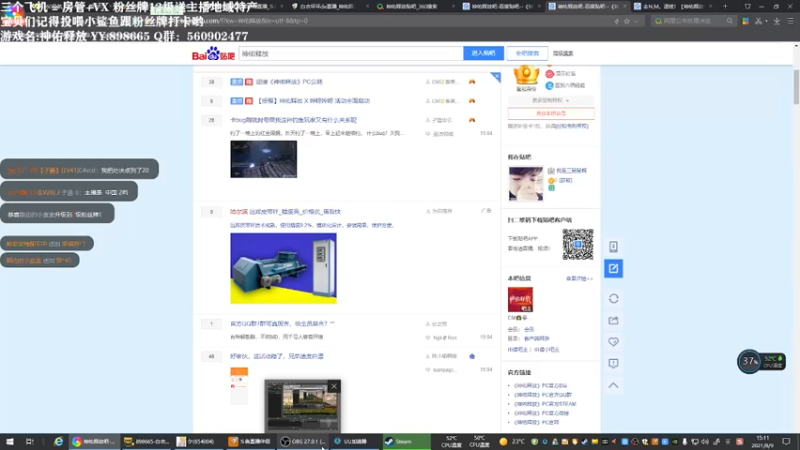Open the orange thumbnail under 好家伙 post
The width and height of the screenshot is (800, 450).
coord(239,385)
